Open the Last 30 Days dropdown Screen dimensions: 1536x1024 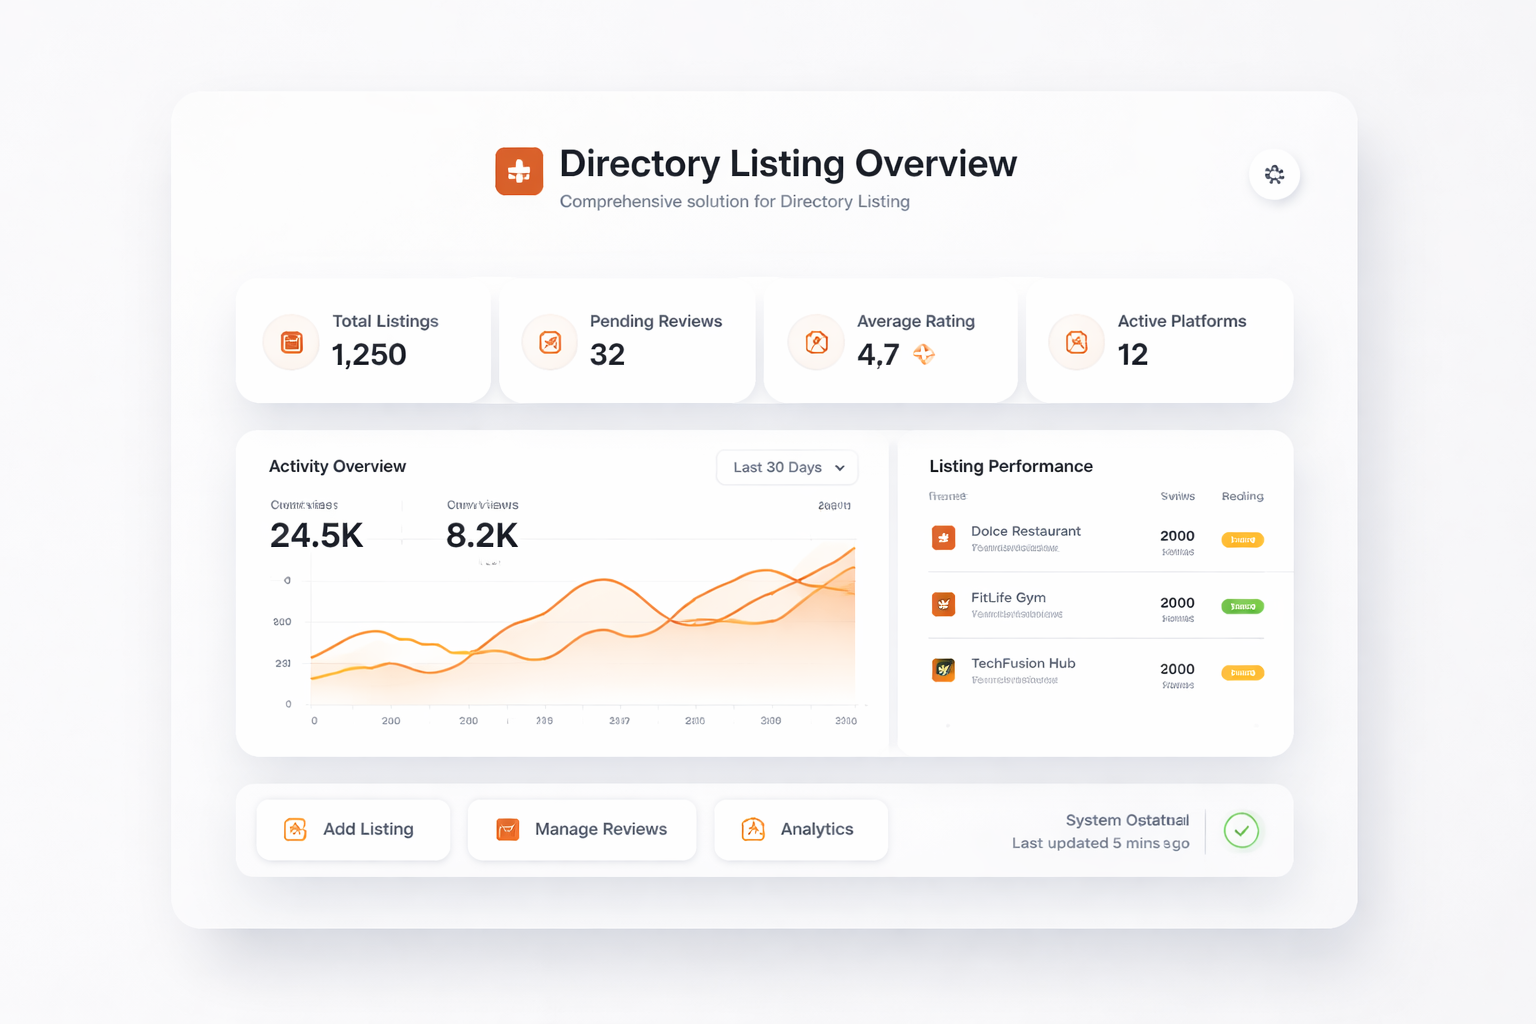787,467
